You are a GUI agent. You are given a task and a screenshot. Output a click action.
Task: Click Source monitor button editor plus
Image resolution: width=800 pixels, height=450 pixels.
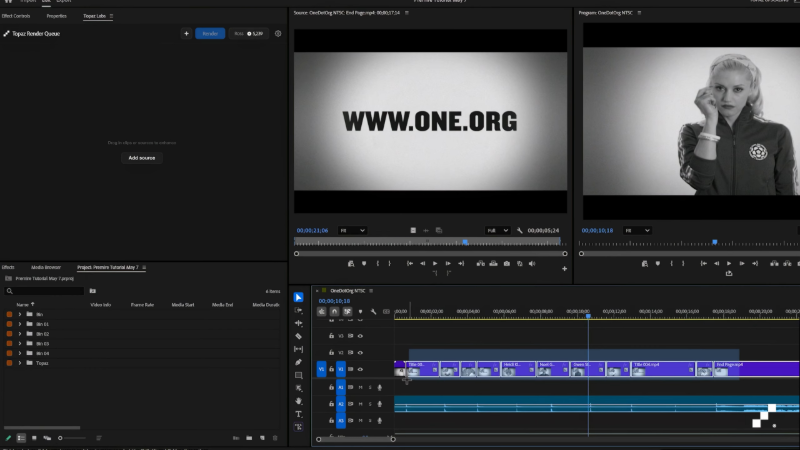pos(564,269)
